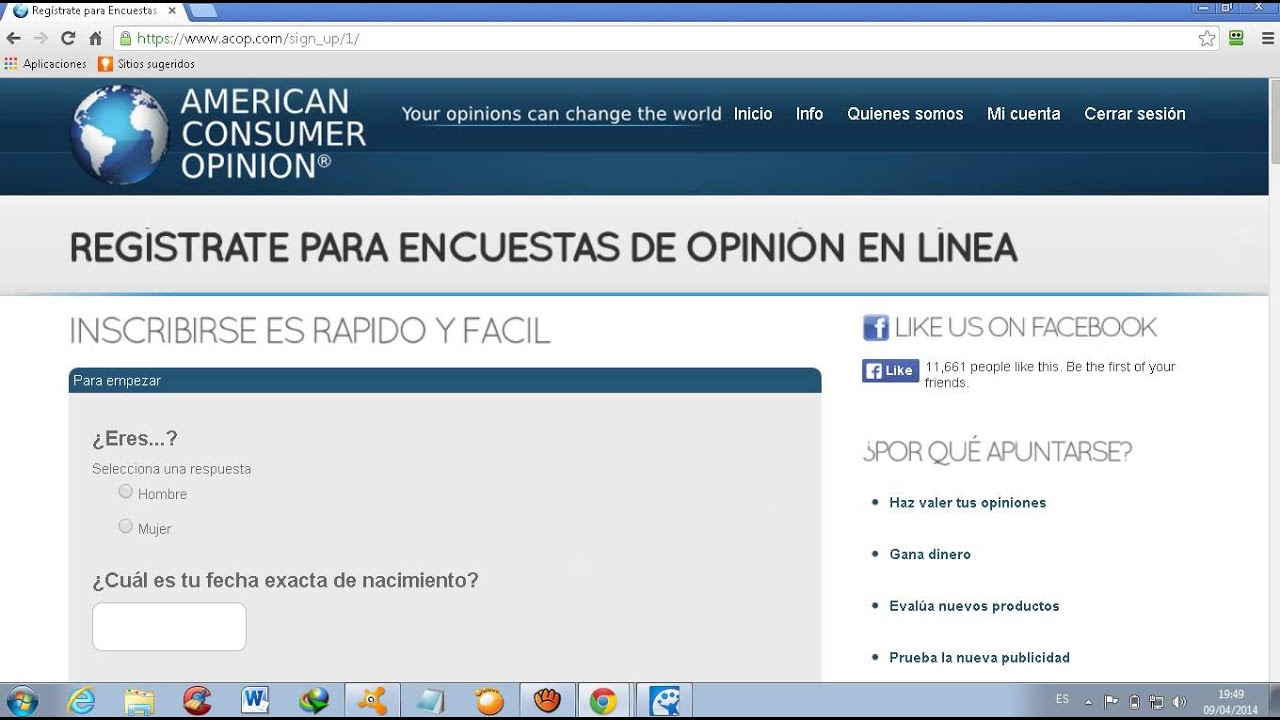Image resolution: width=1280 pixels, height=720 pixels.
Task: Select the Regístrate para Encuestas browser tab
Action: pos(92,11)
